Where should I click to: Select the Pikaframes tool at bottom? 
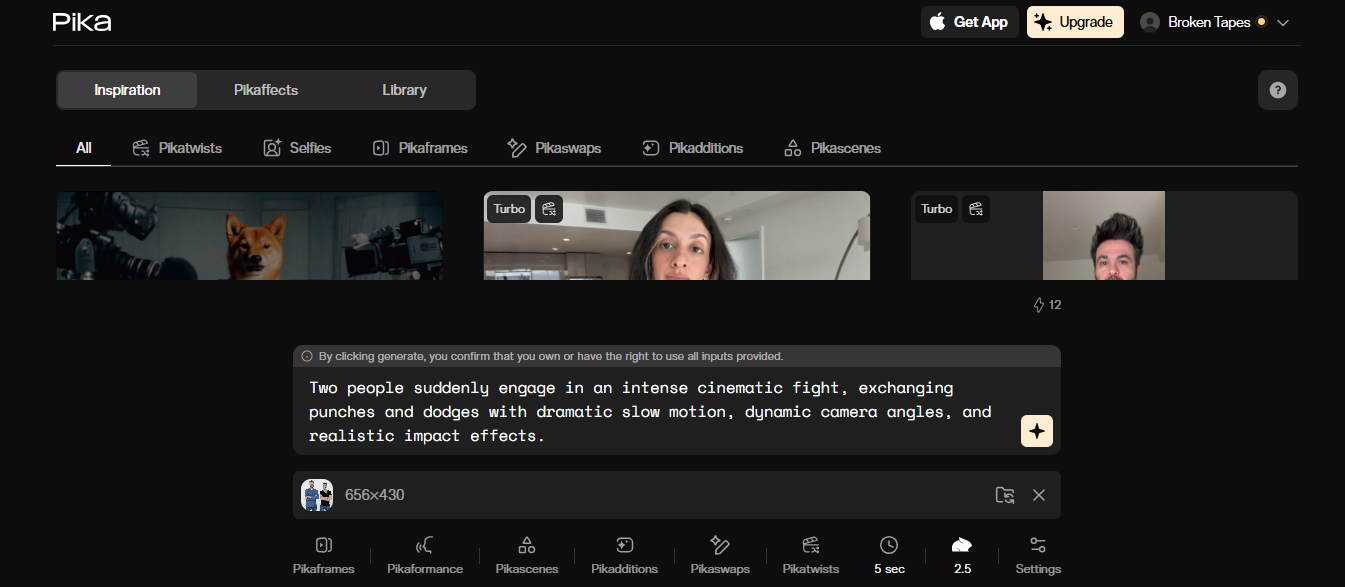[x=323, y=556]
